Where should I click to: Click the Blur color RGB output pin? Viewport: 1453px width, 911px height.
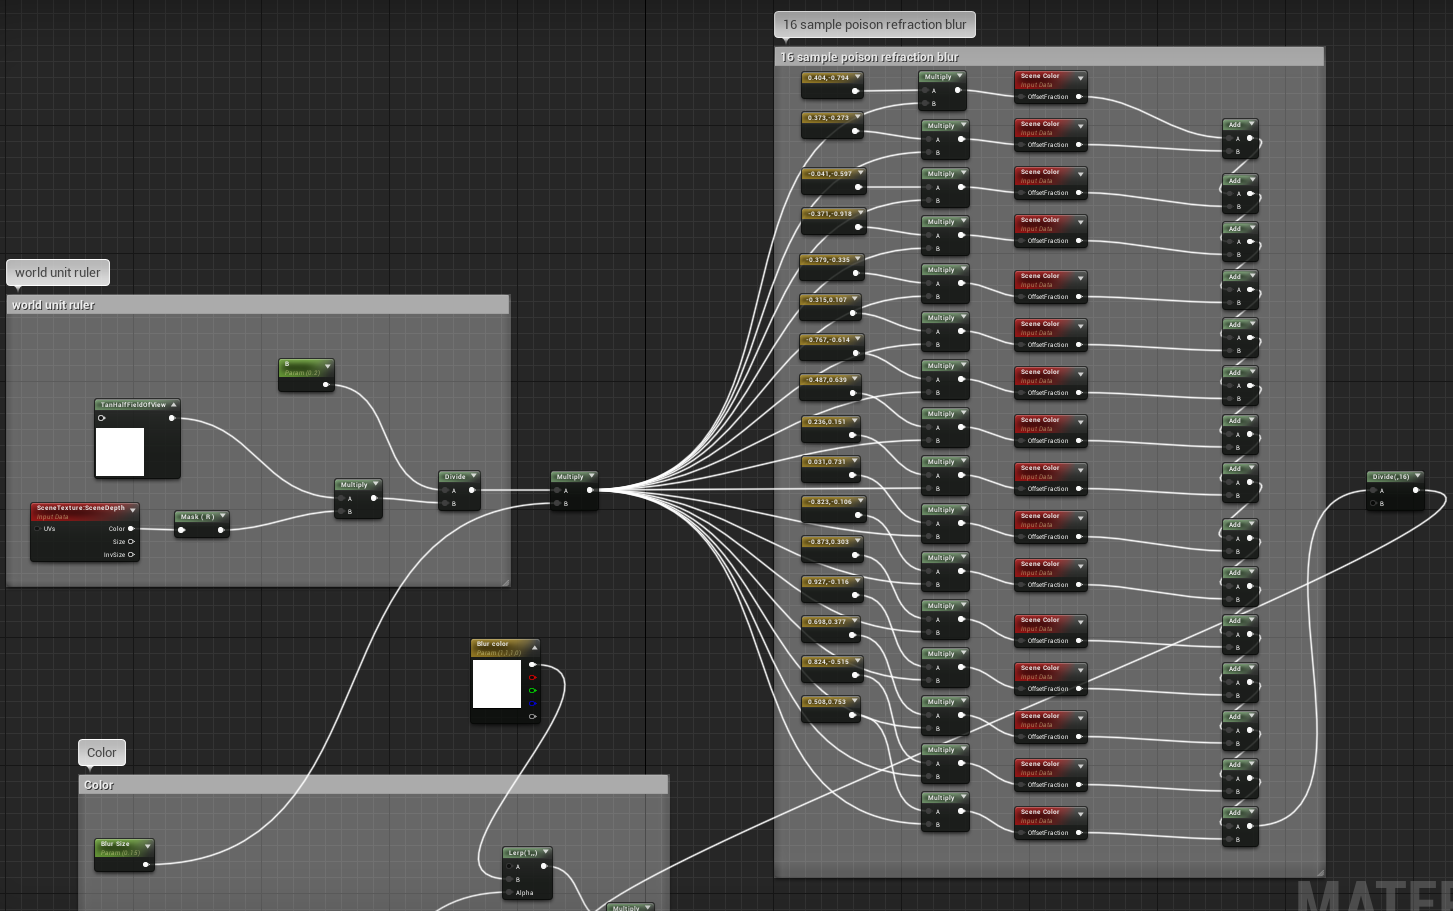(532, 664)
